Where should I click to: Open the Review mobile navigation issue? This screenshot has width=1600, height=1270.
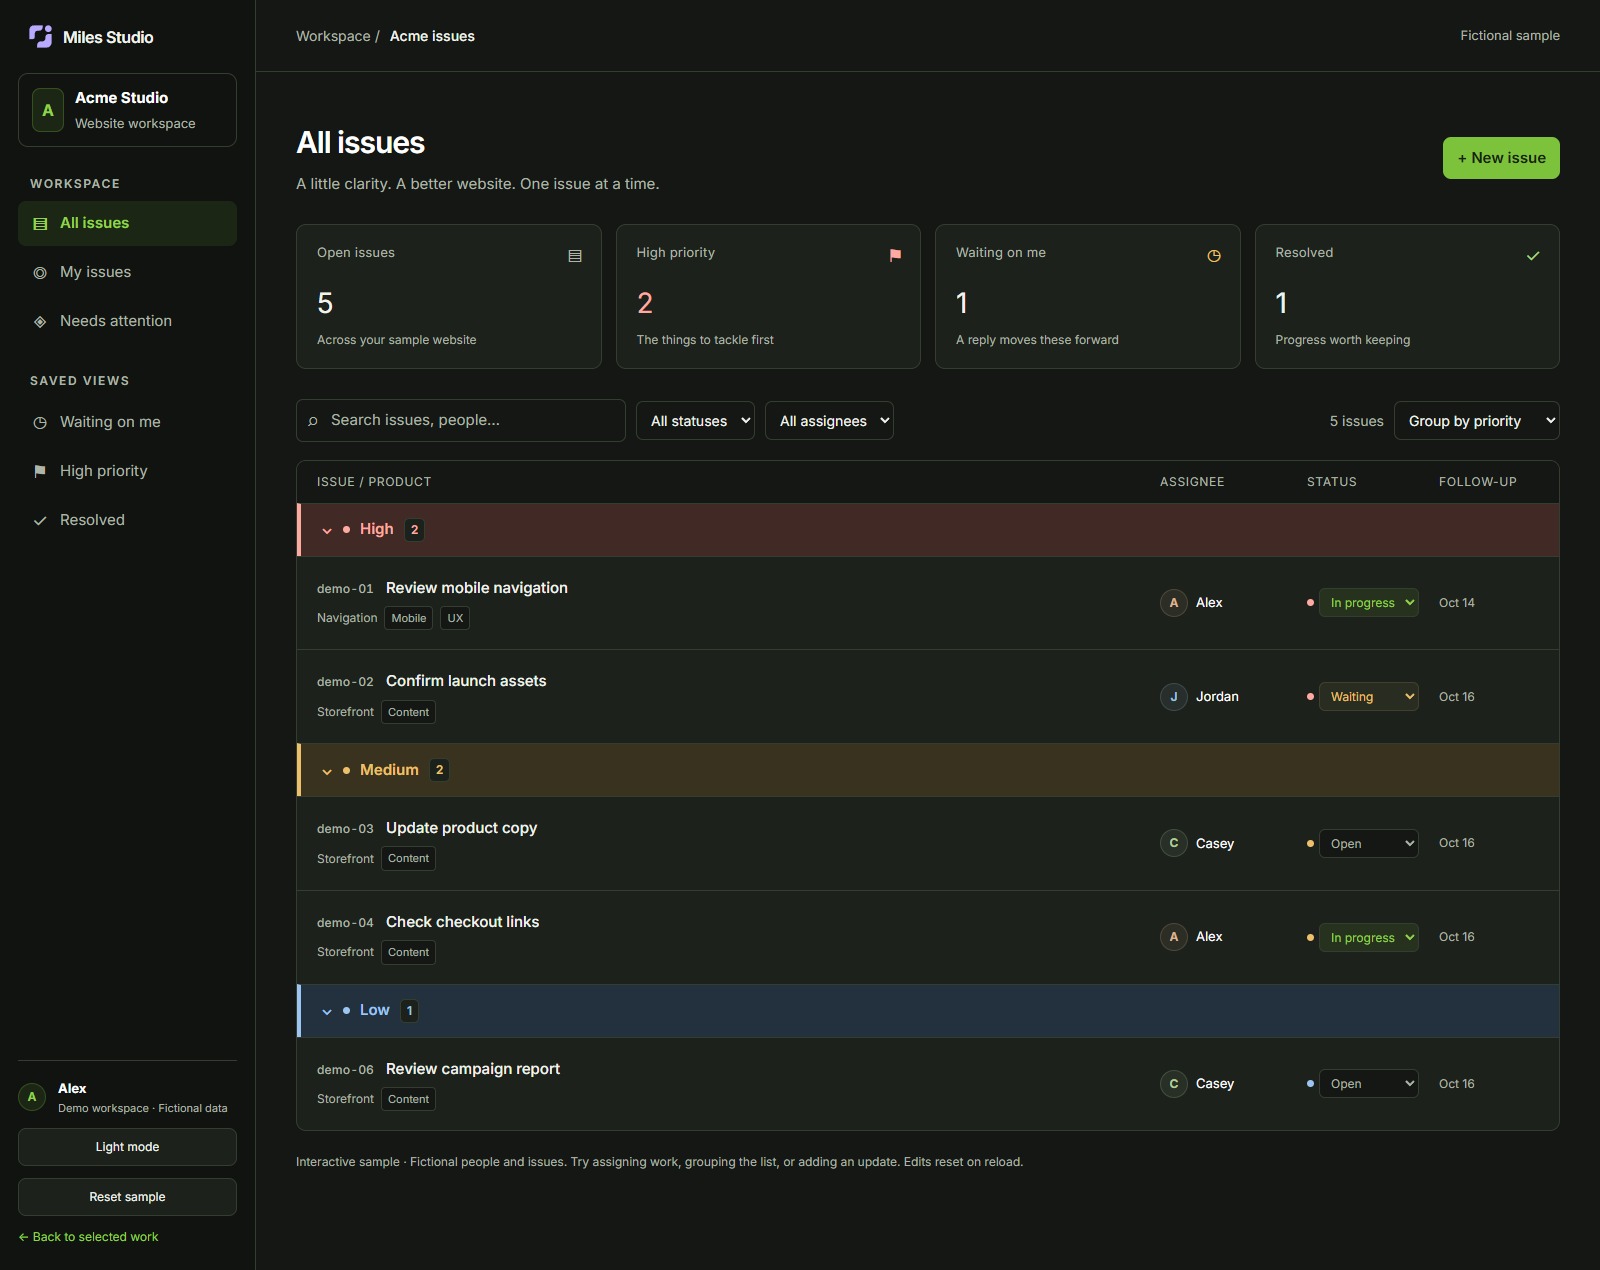(x=477, y=588)
